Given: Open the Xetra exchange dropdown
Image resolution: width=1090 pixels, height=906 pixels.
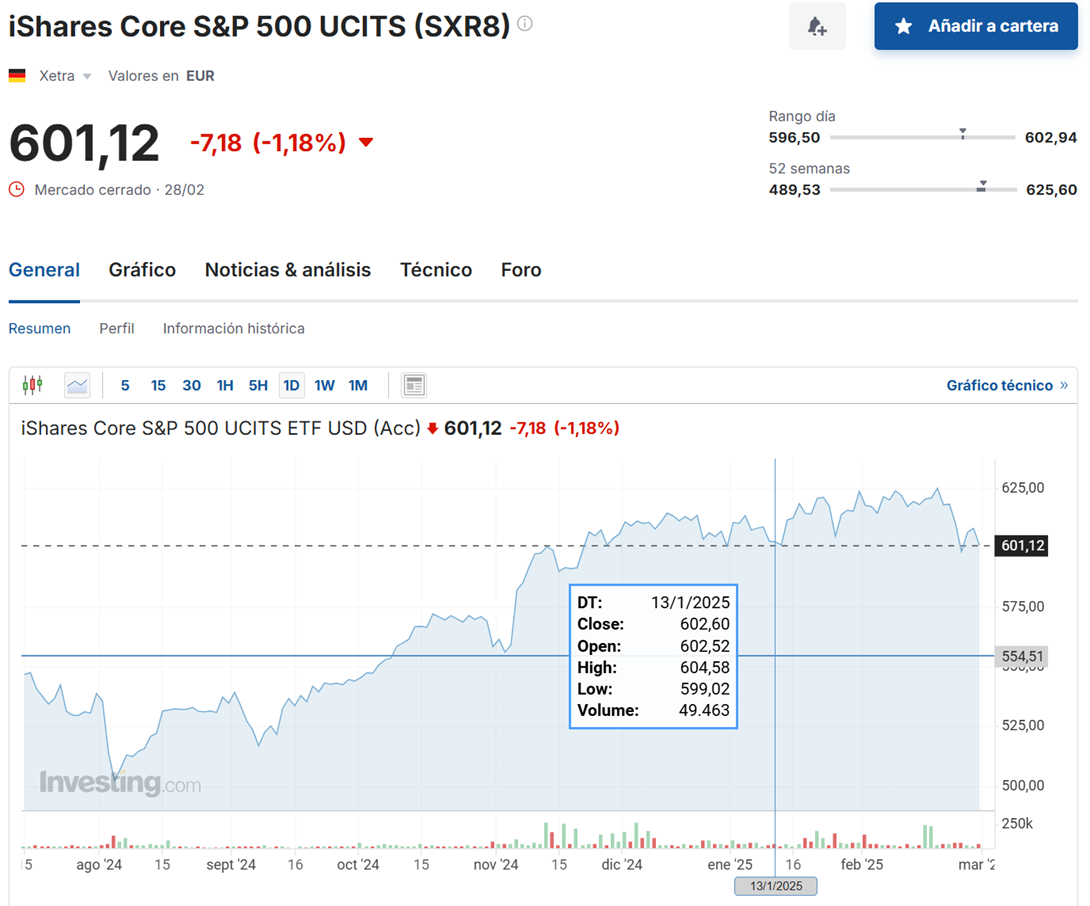Looking at the screenshot, I should pyautogui.click(x=65, y=76).
